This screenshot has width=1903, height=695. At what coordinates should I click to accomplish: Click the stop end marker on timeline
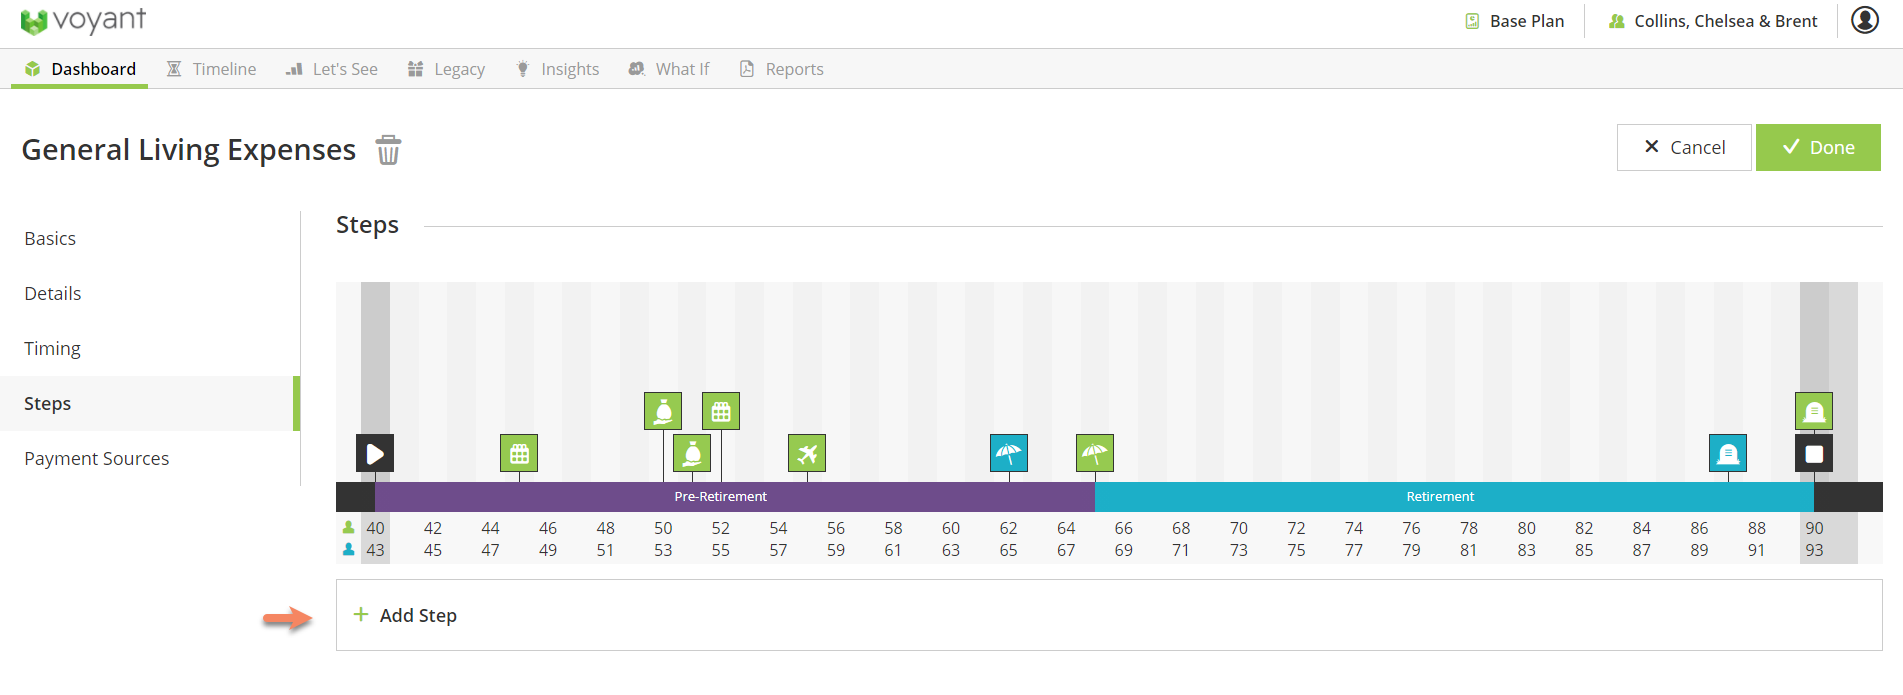[x=1813, y=453]
